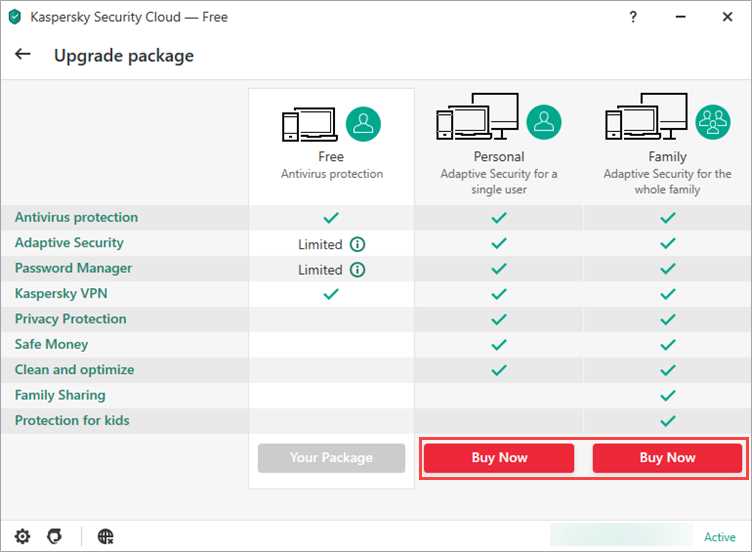Viewport: 752px width, 552px height.
Task: Open Settings gear icon at bottom
Action: click(22, 536)
